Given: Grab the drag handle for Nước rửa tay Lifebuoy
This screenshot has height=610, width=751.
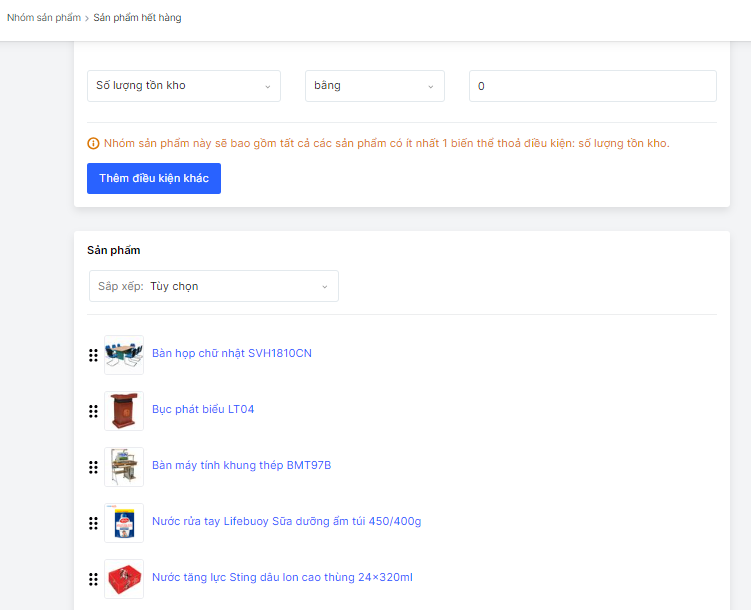Looking at the screenshot, I should coord(93,523).
